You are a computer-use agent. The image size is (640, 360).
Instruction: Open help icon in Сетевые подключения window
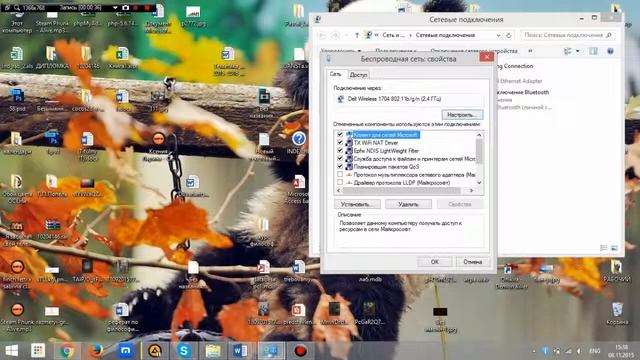(x=610, y=51)
